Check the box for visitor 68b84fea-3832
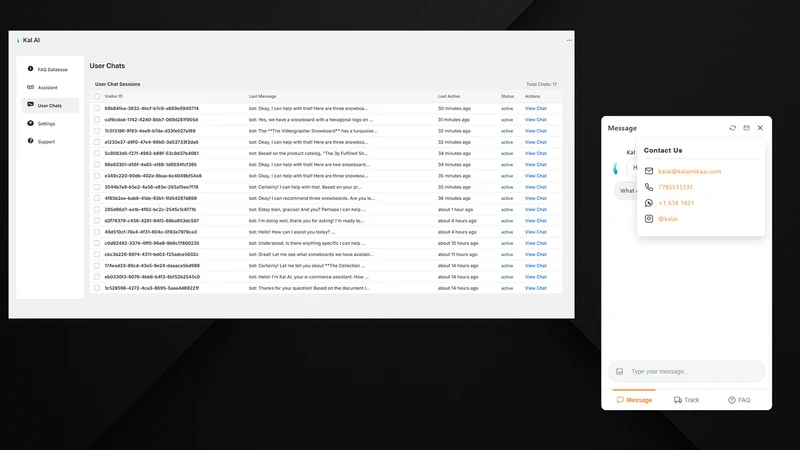 click(x=97, y=109)
